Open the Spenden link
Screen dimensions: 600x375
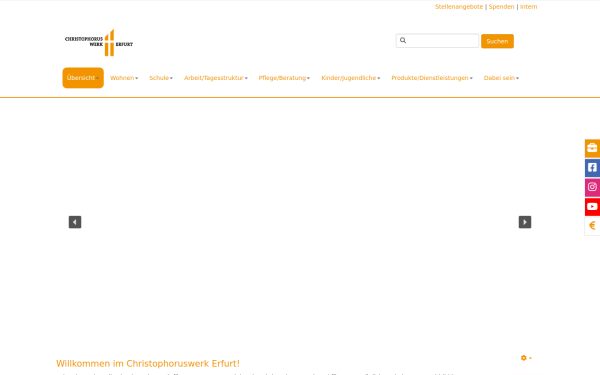(501, 7)
